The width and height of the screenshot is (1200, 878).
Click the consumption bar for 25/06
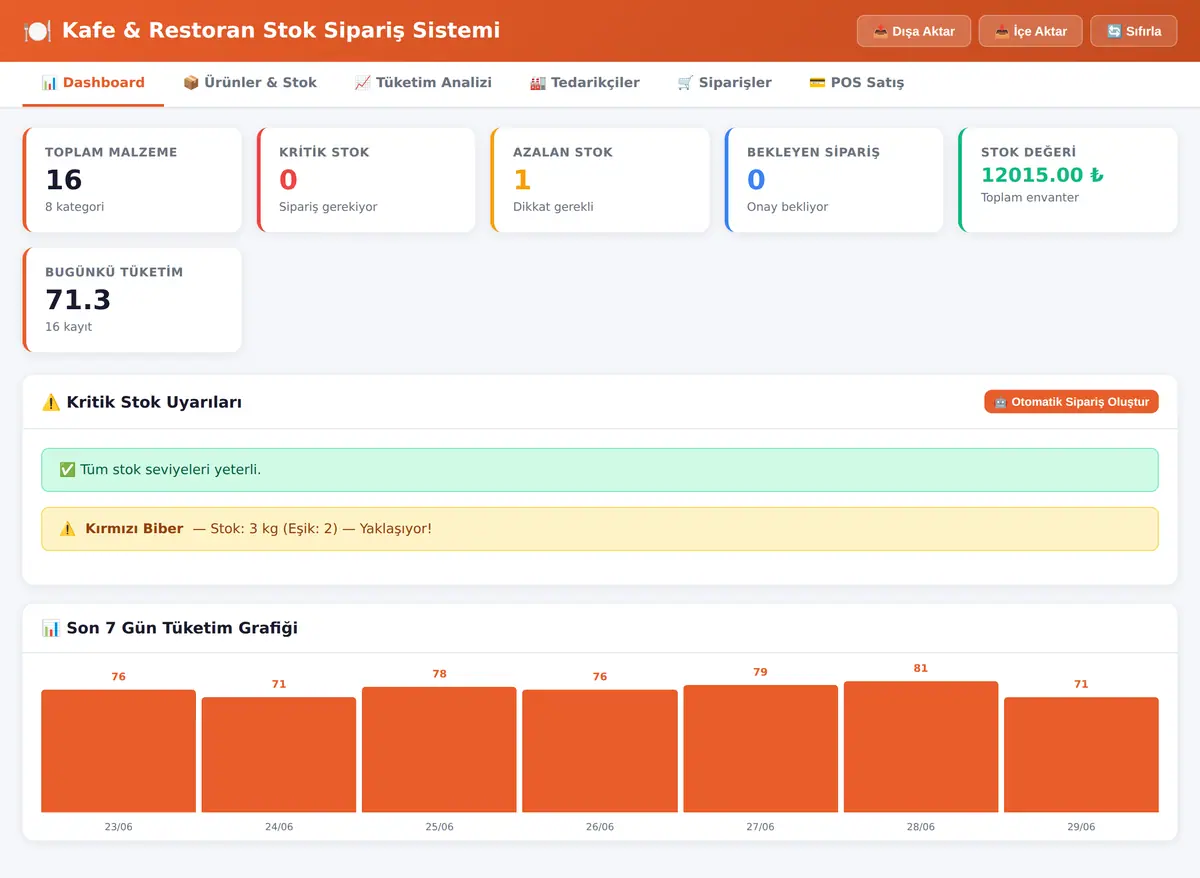(439, 750)
